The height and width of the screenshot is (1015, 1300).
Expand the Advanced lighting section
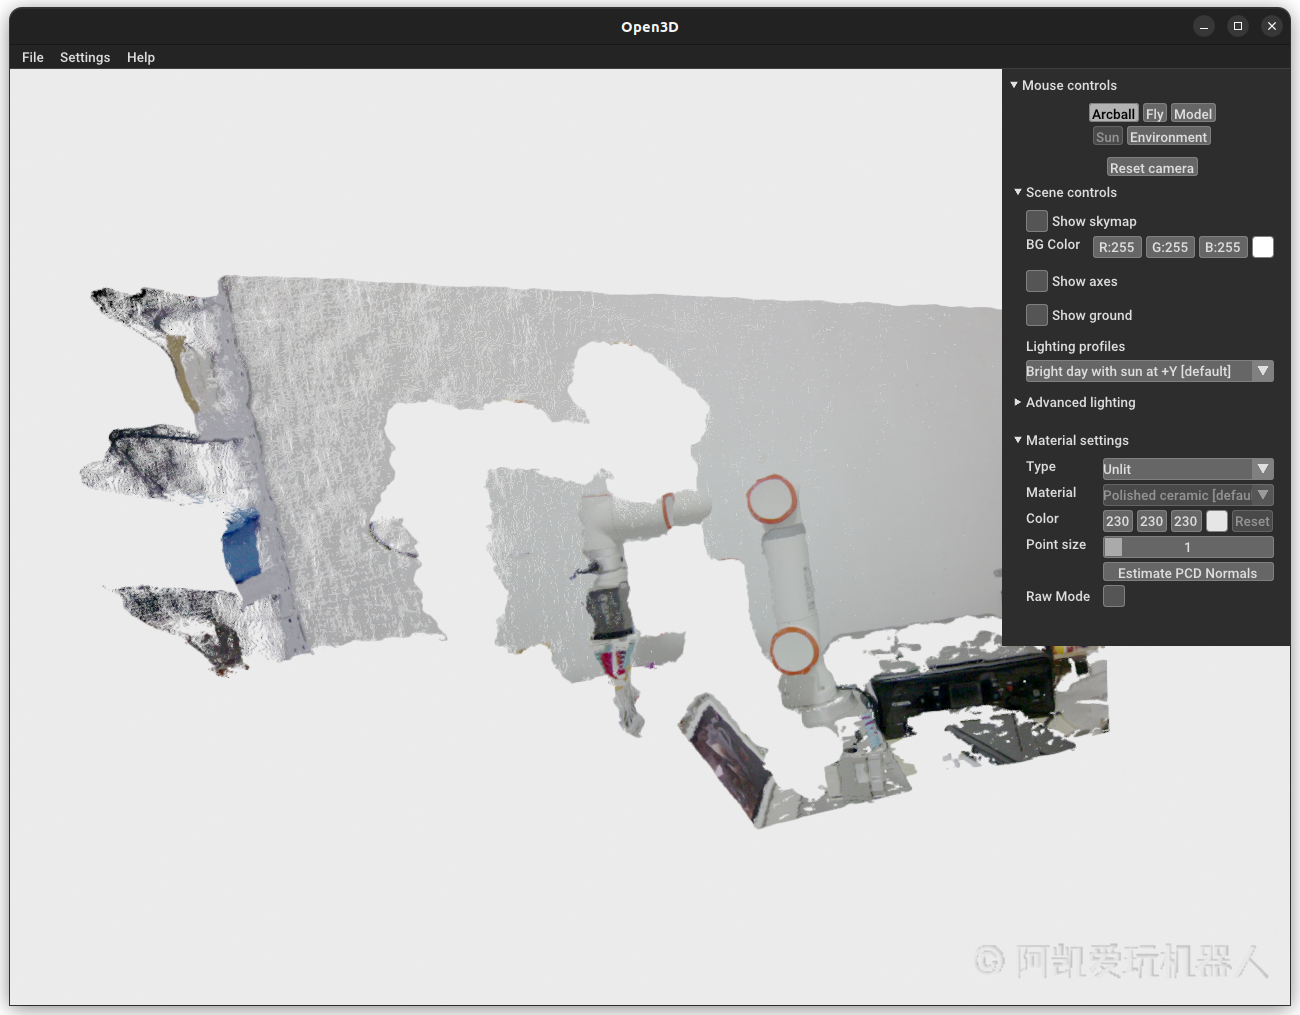coord(1018,402)
